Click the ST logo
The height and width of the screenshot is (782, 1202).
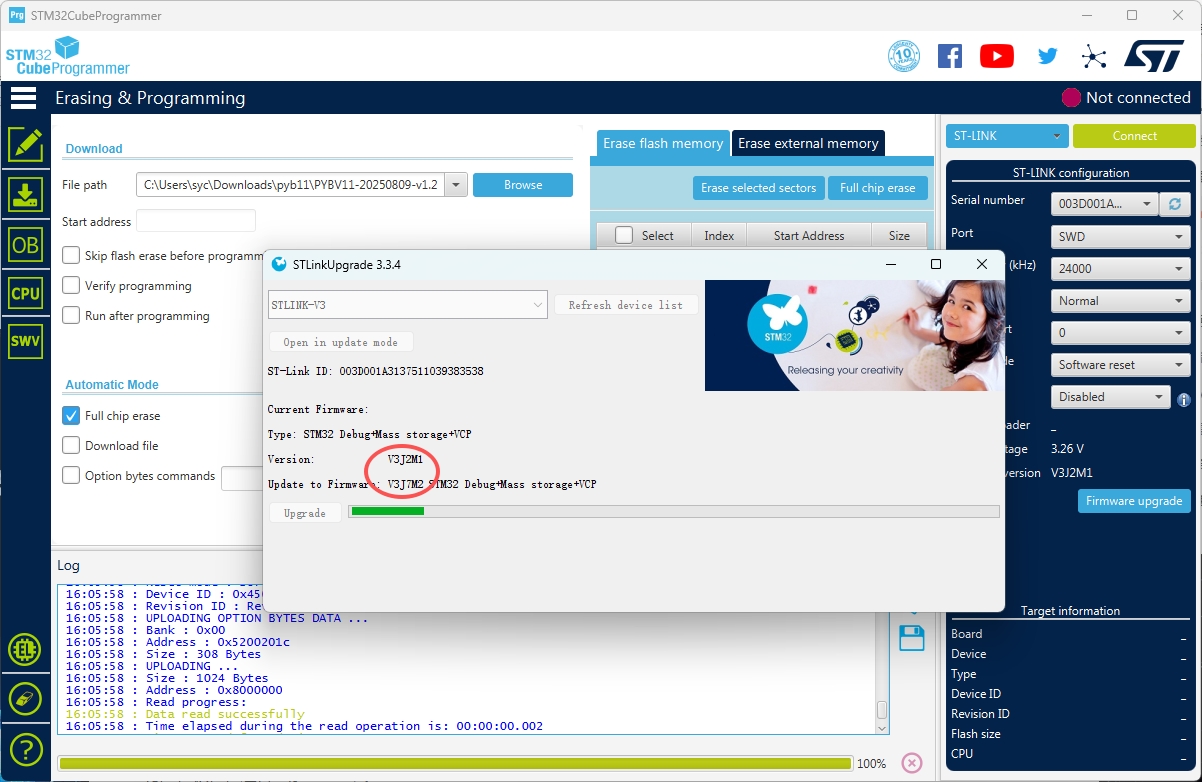click(x=1154, y=56)
